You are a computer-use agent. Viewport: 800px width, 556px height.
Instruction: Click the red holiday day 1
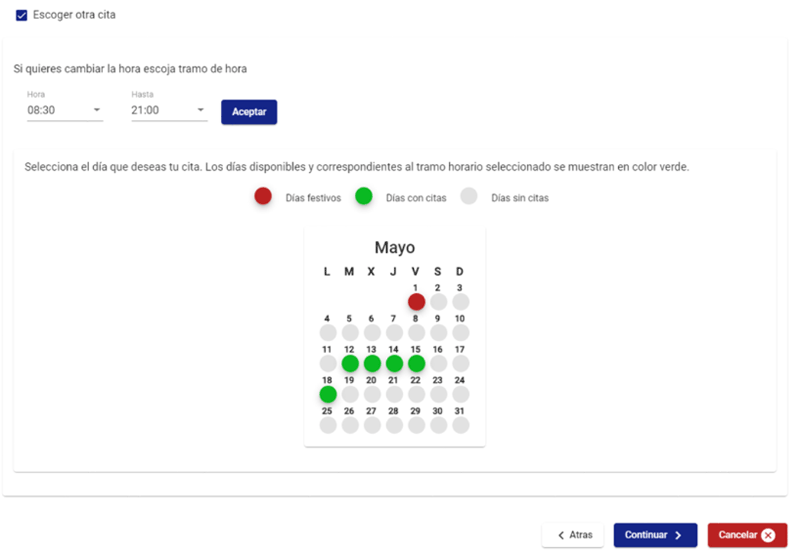pyautogui.click(x=416, y=302)
